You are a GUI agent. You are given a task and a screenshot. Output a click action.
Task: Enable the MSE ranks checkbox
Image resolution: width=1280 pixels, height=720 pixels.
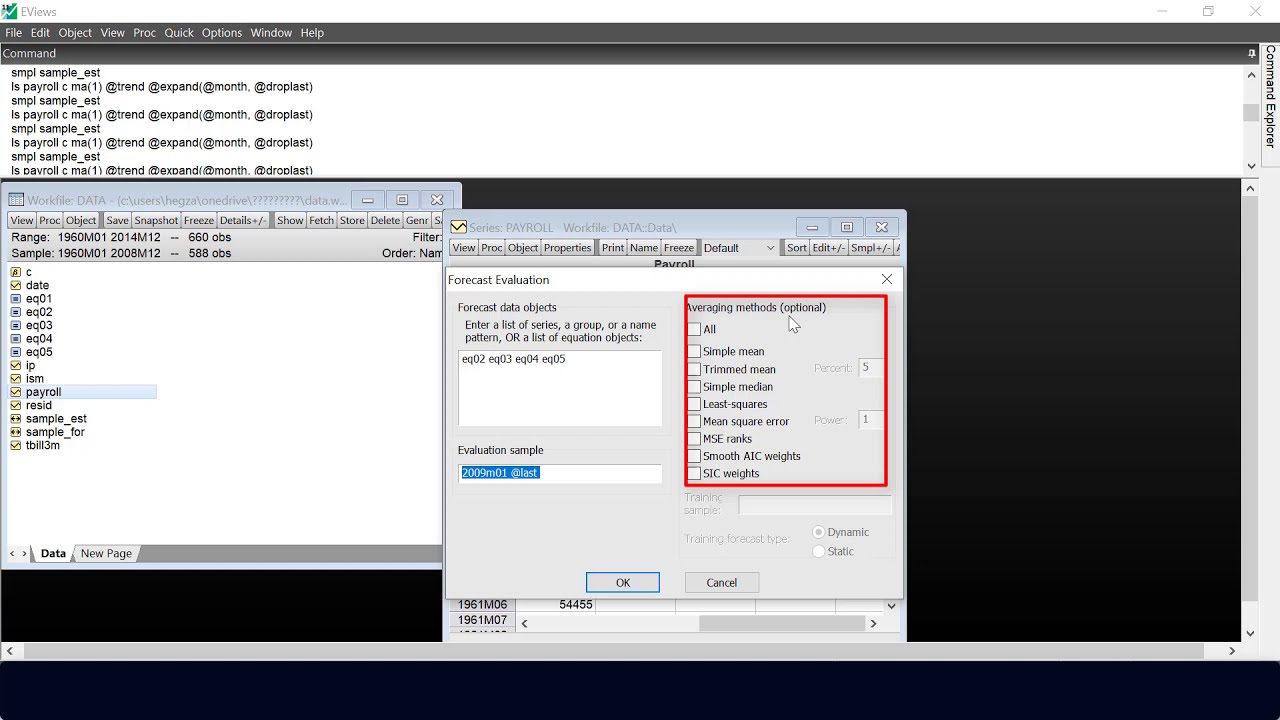click(694, 438)
